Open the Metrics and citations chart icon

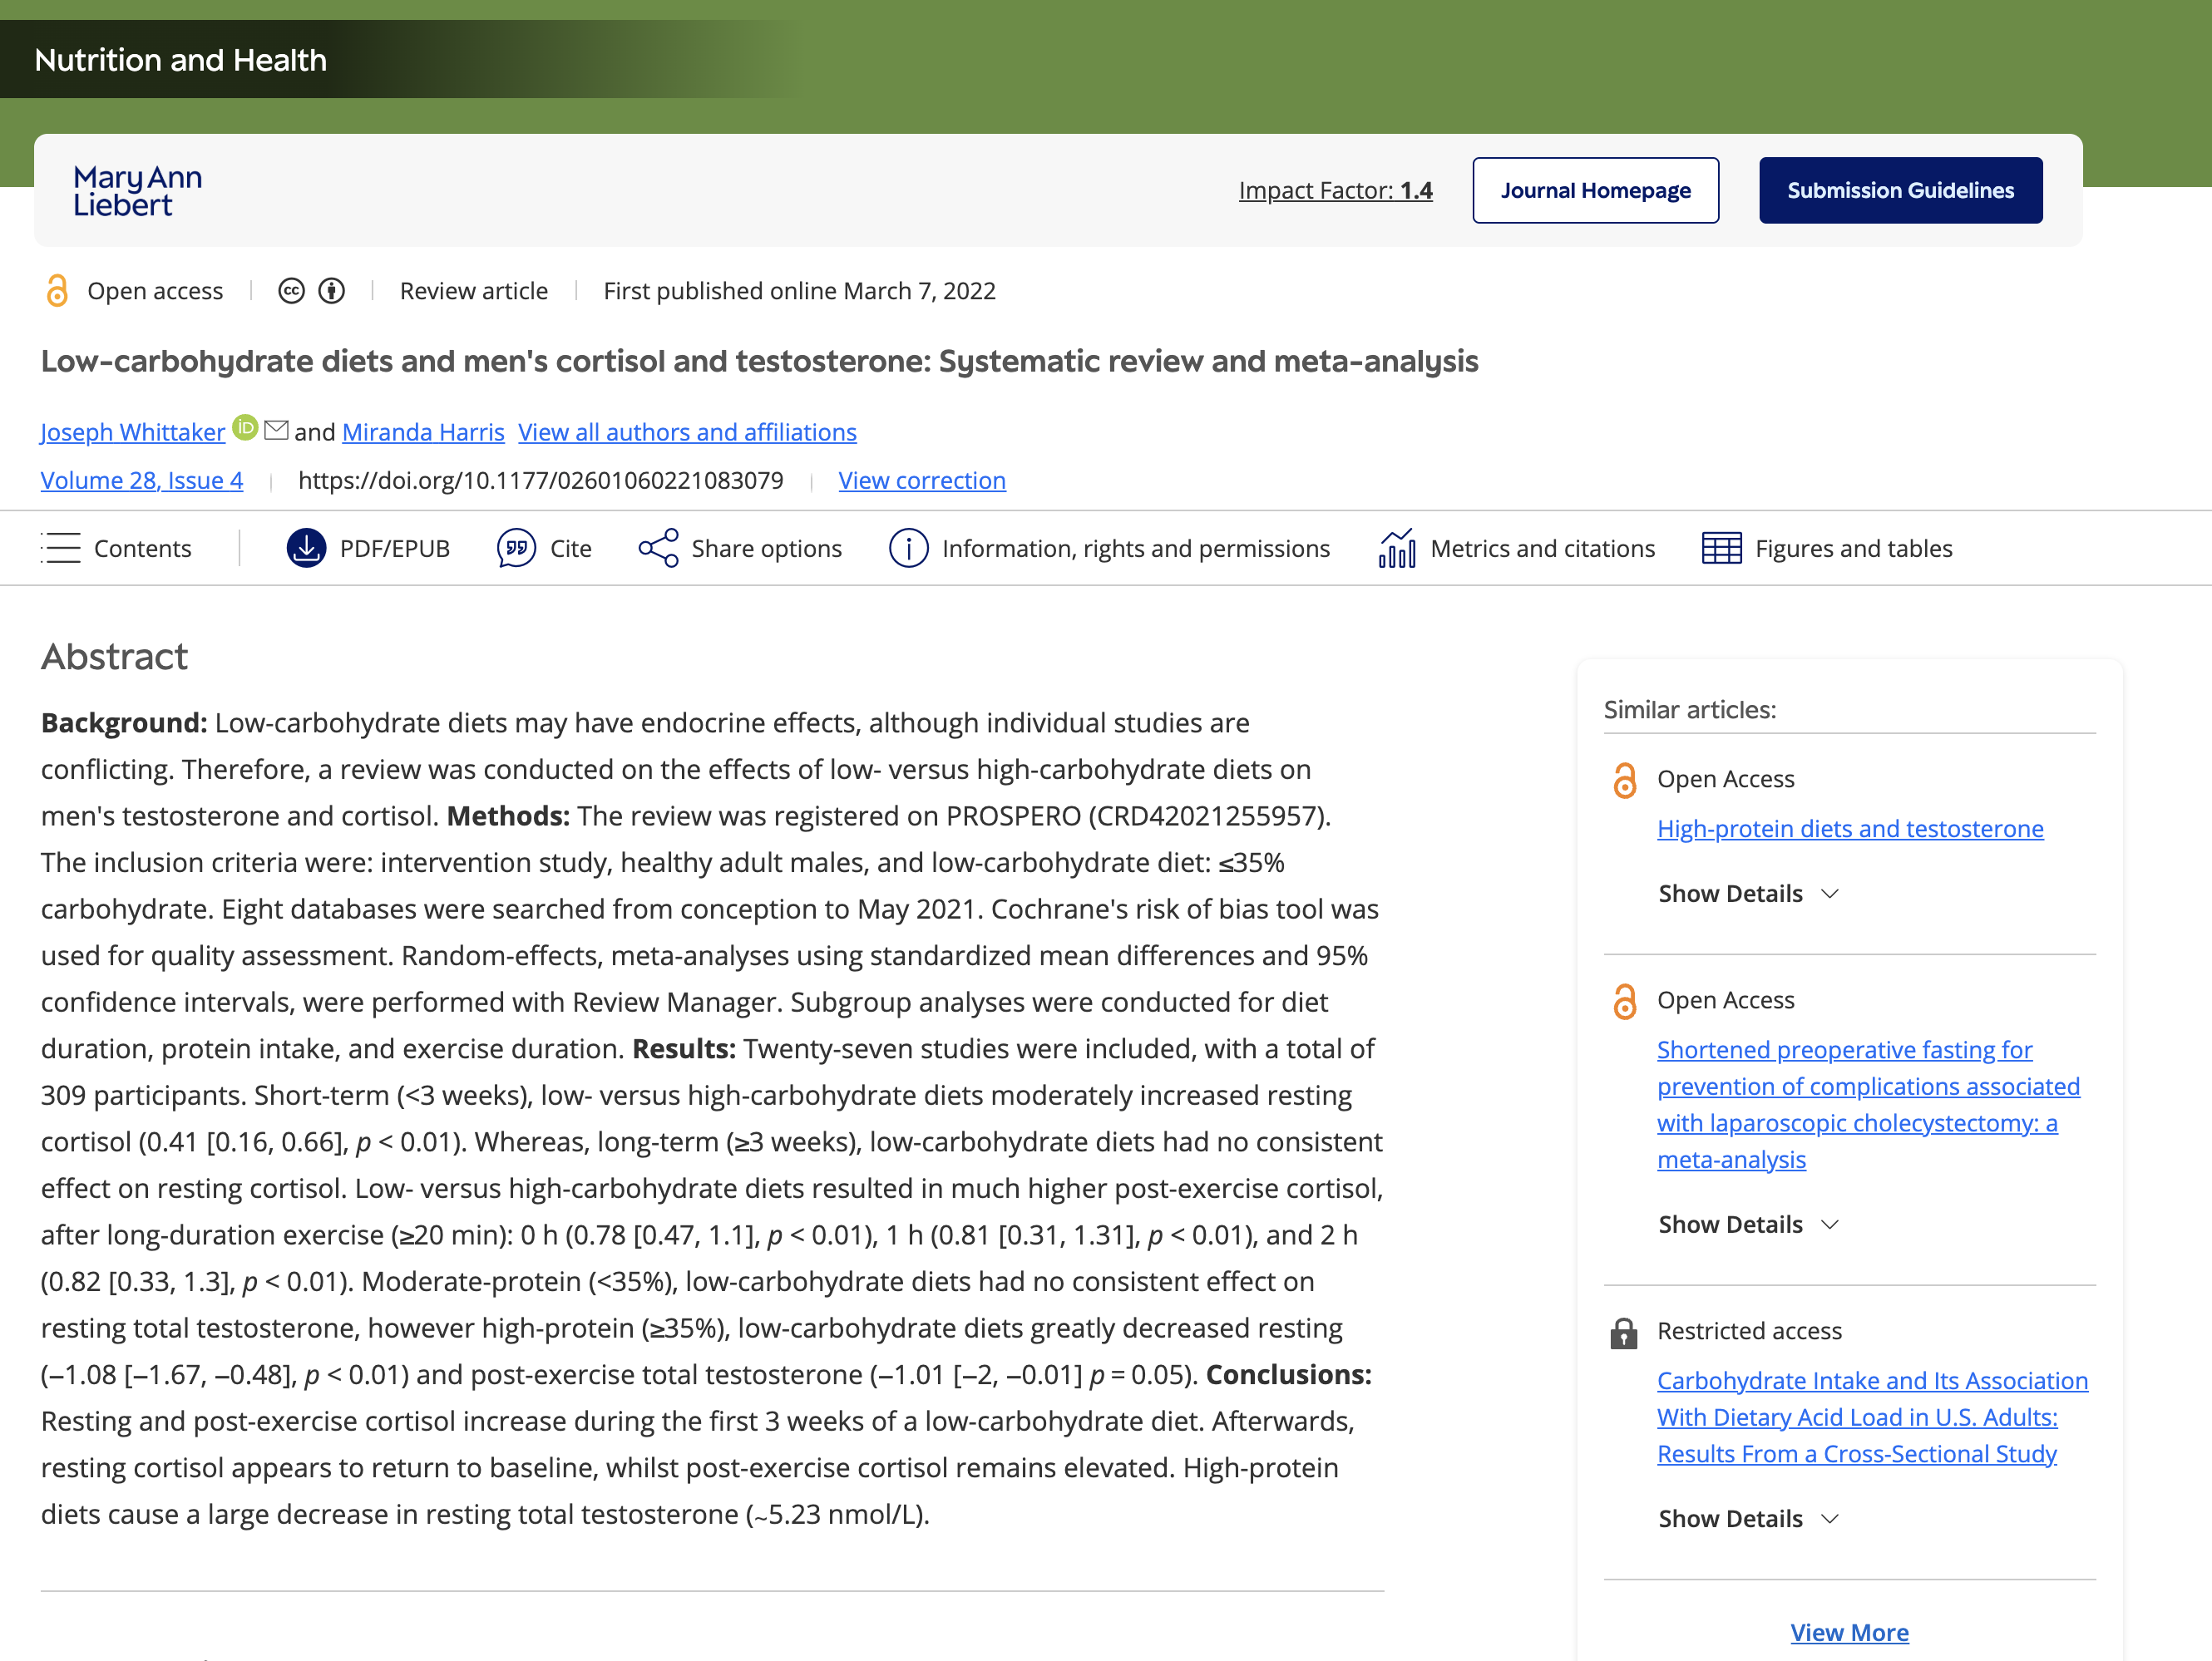click(1396, 548)
